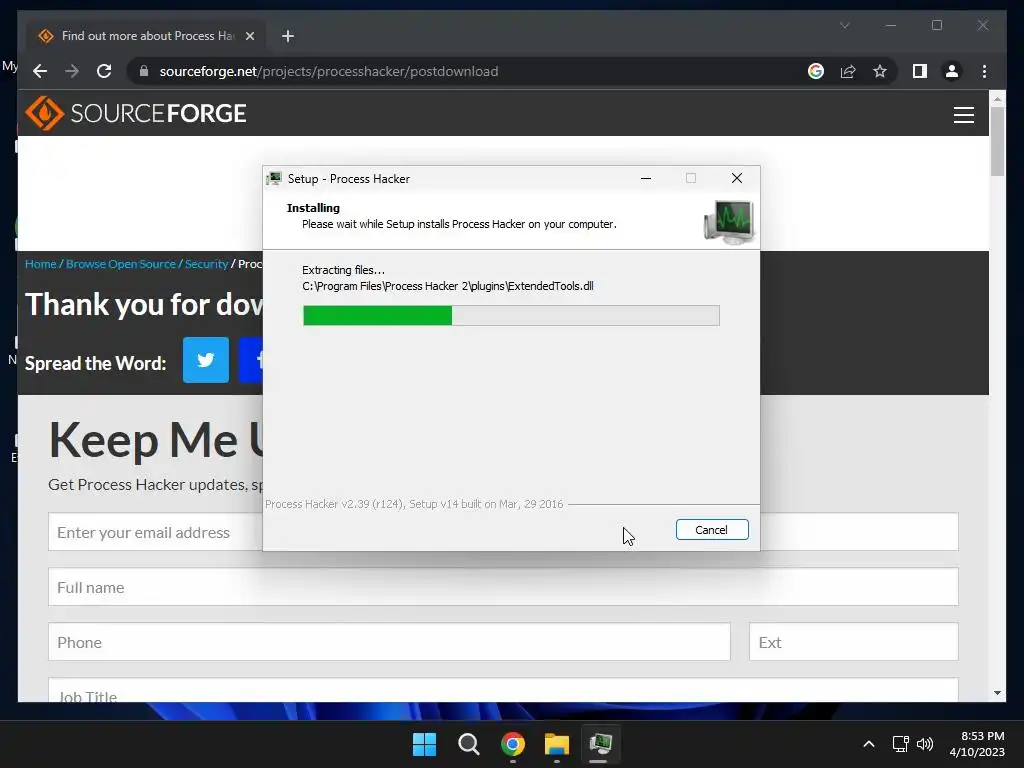Open Browse Open Source breadcrumb link

[121, 264]
